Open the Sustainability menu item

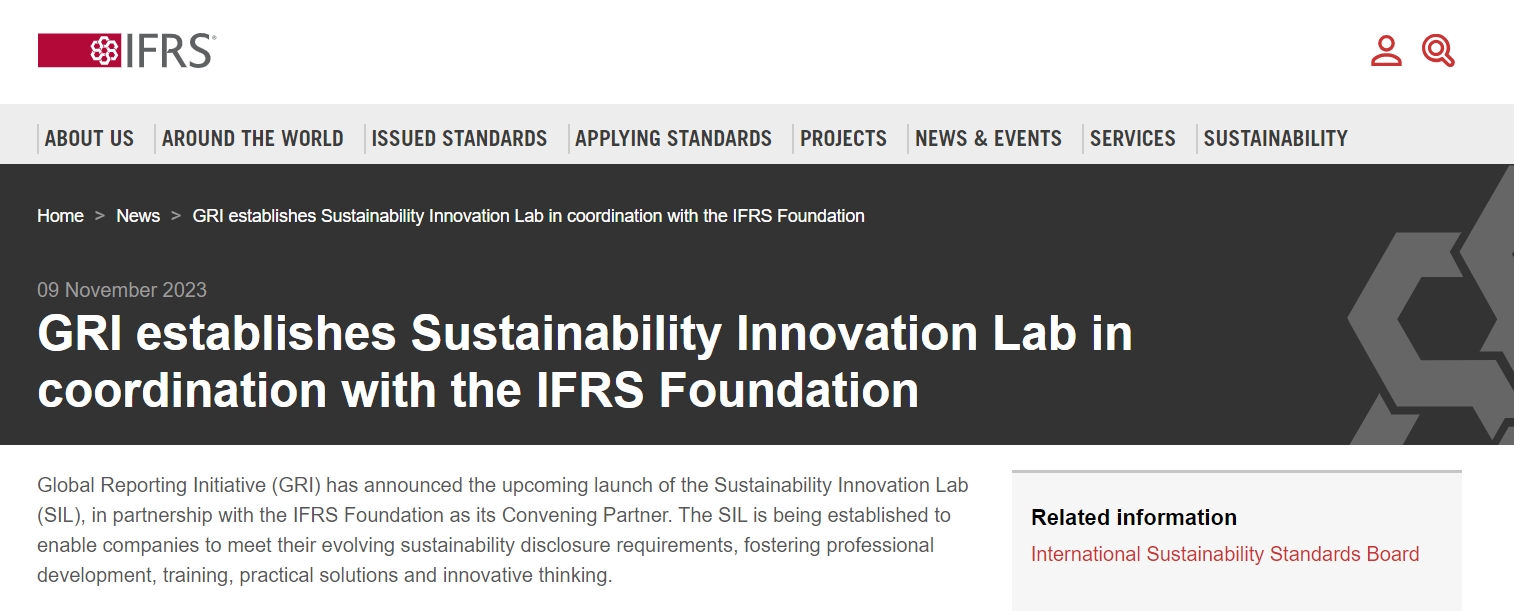1275,139
